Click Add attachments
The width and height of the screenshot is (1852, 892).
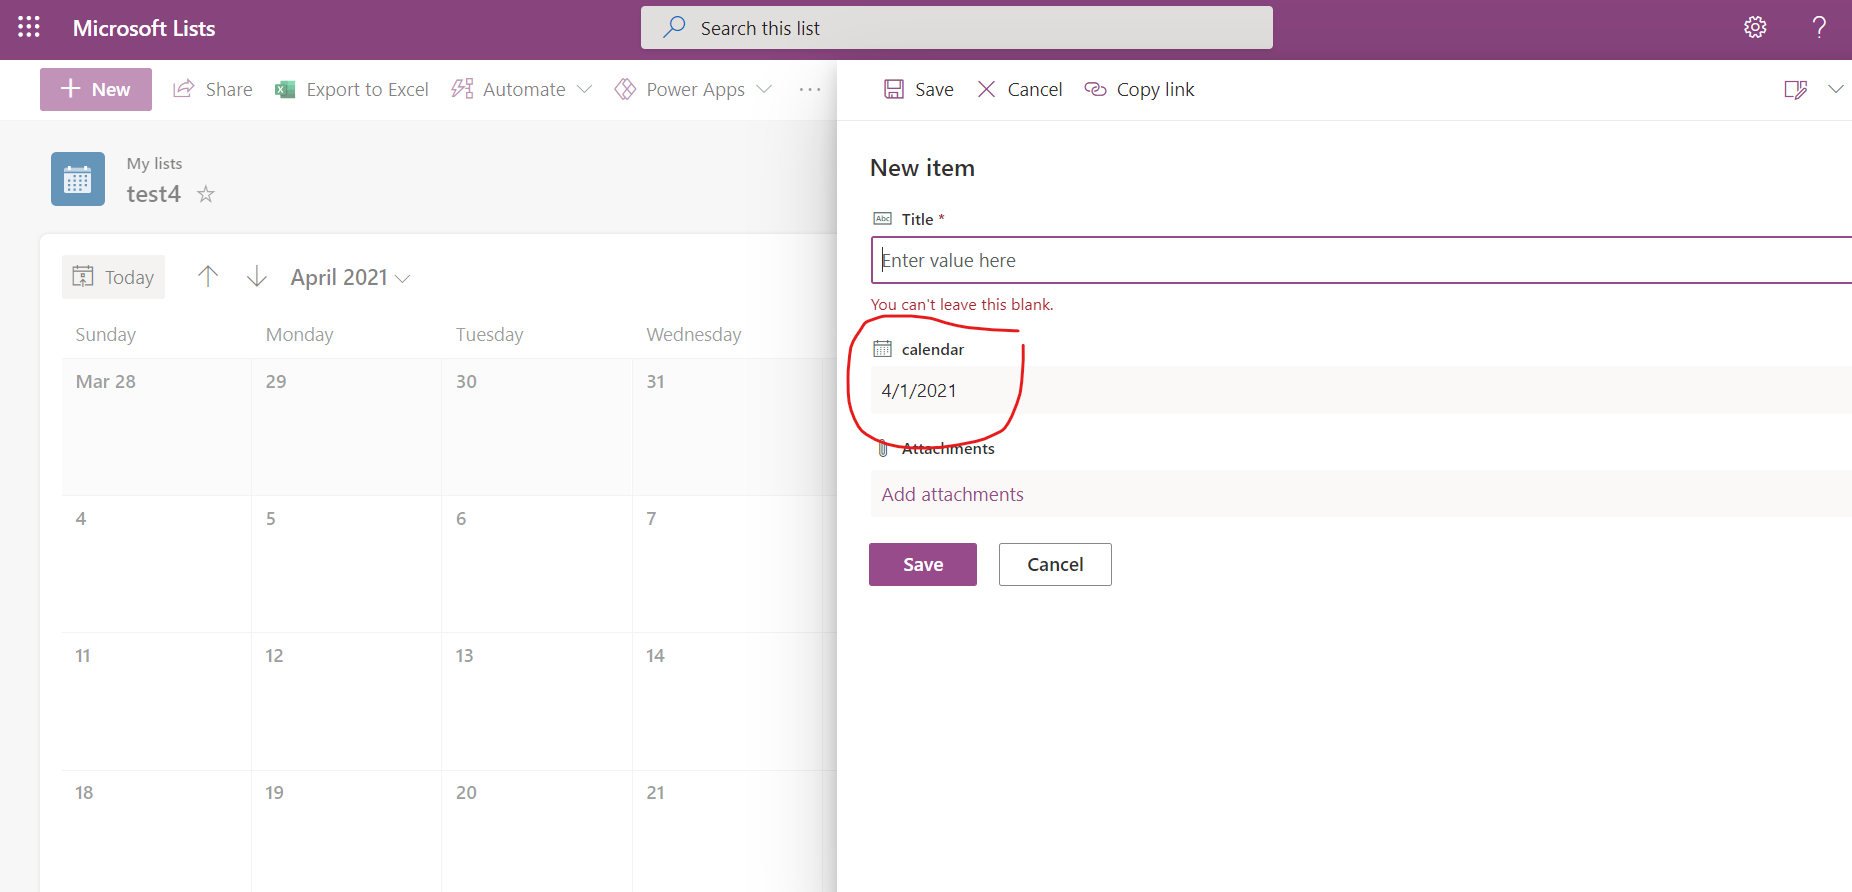pyautogui.click(x=953, y=494)
